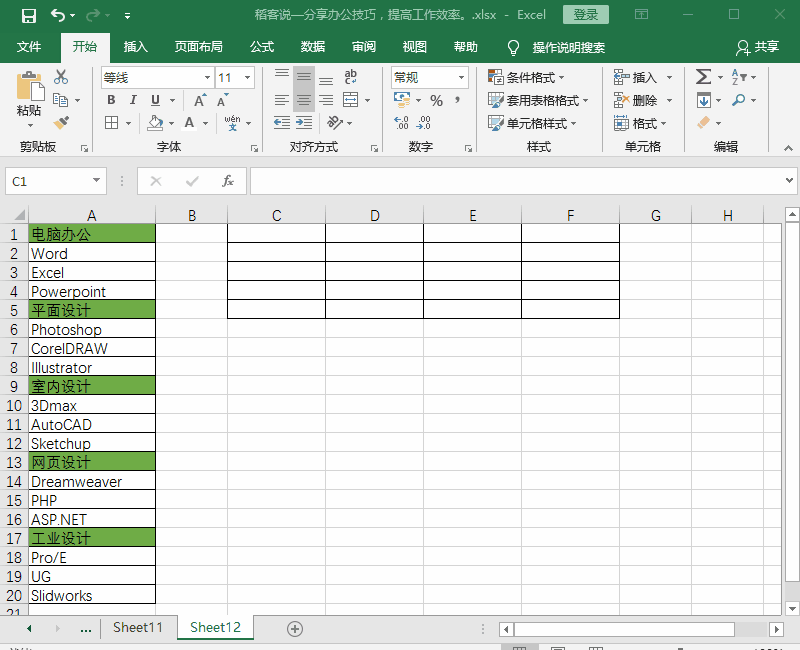Image resolution: width=800 pixels, height=650 pixels.
Task: Click the Comma Style icon
Action: [458, 100]
